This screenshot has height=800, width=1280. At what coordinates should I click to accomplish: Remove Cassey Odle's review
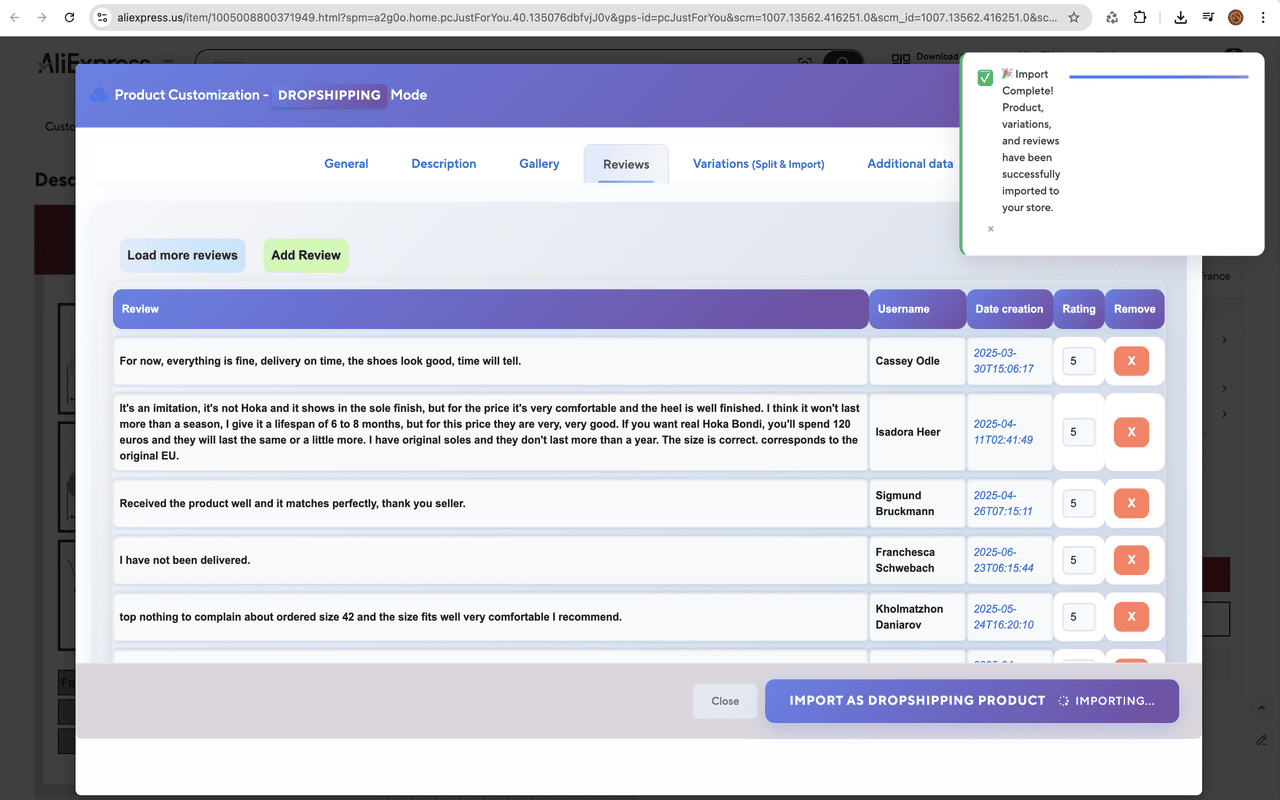click(1131, 361)
